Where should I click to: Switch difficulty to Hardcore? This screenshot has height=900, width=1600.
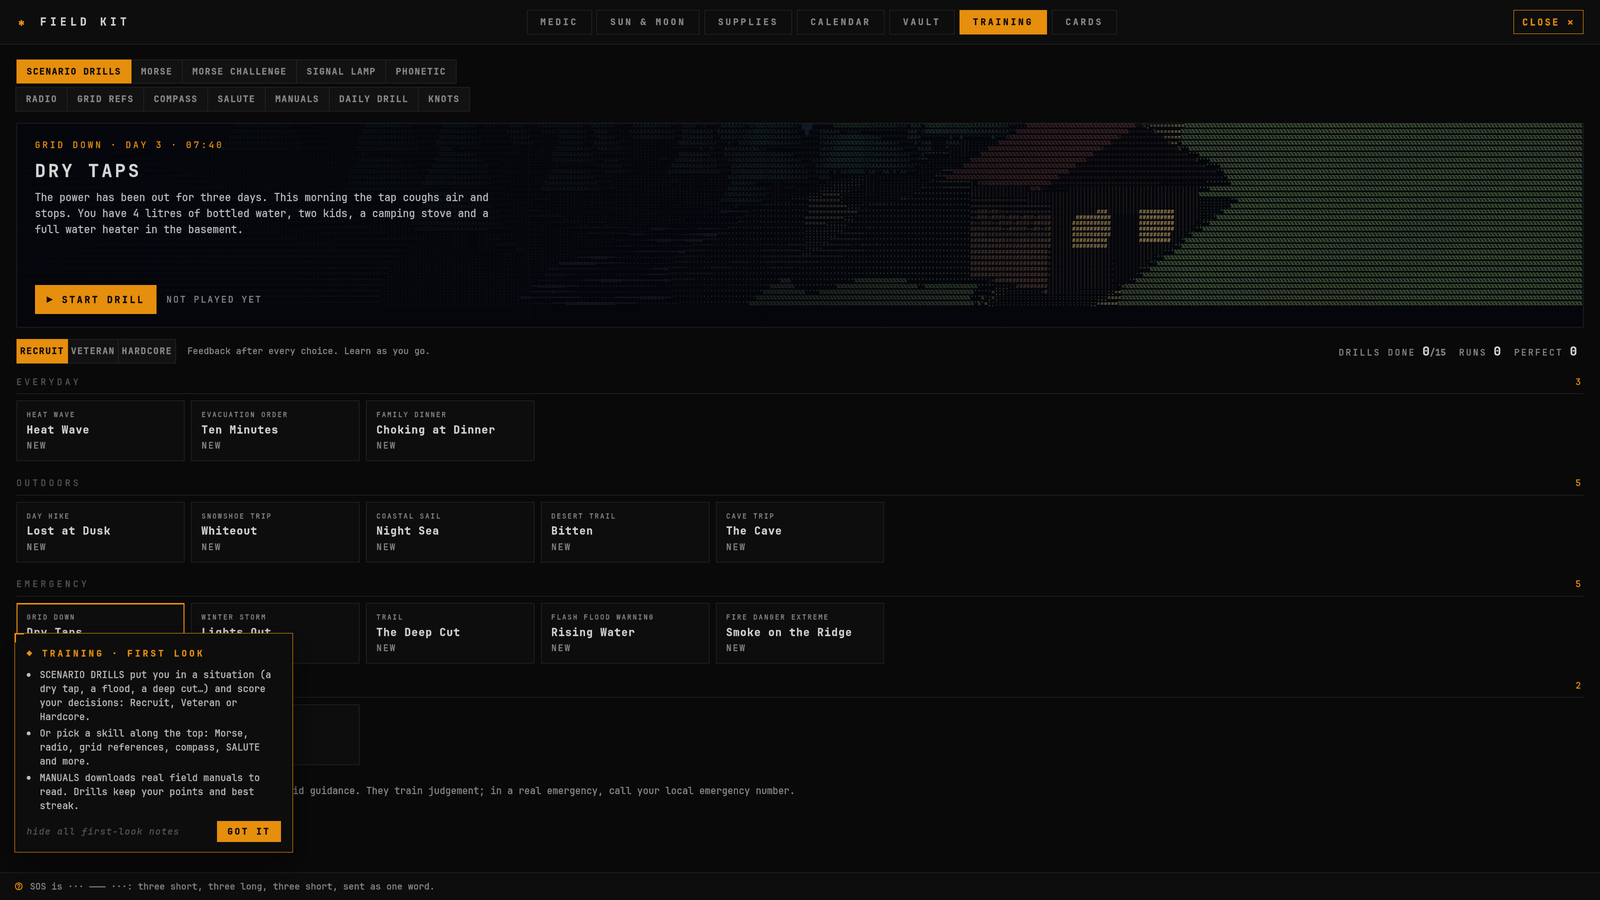point(147,351)
